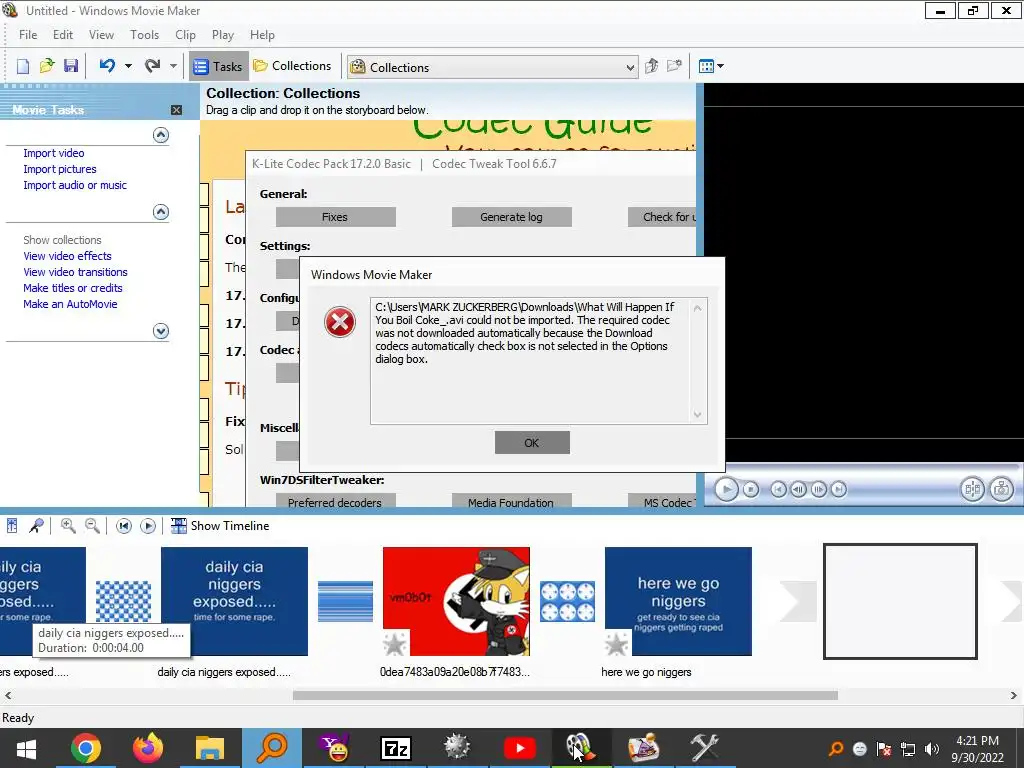Select the checkerboard transition cell

click(123, 601)
